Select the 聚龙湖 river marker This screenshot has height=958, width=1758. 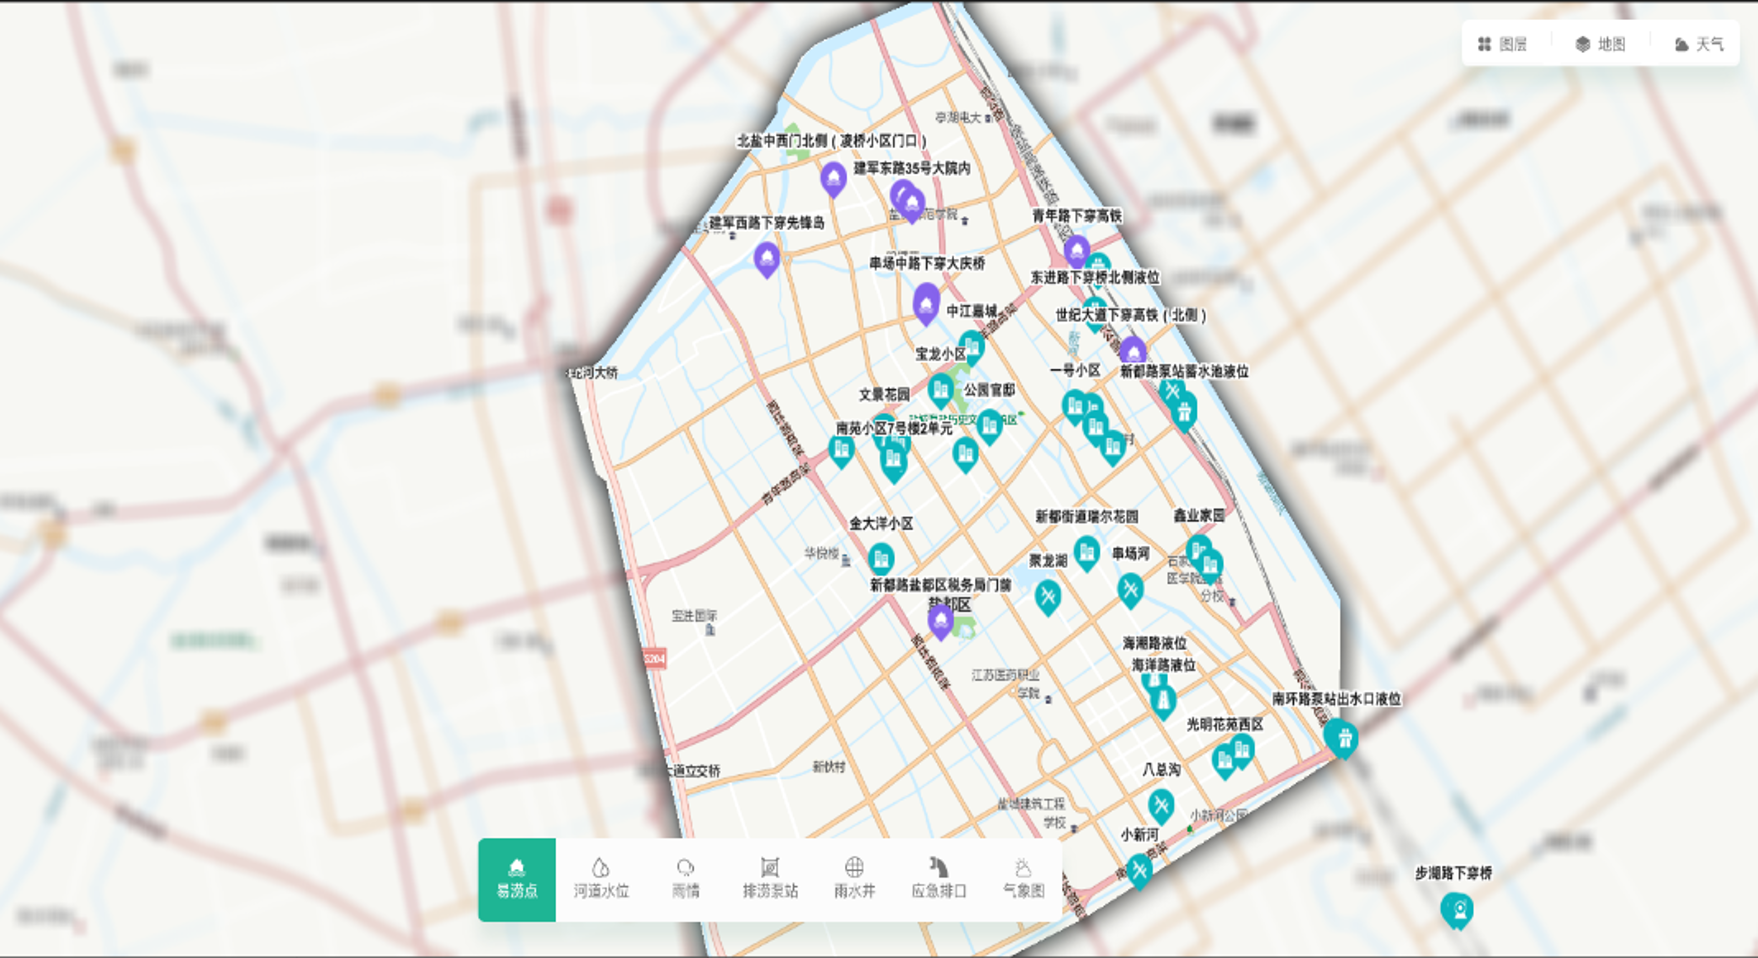click(1047, 597)
